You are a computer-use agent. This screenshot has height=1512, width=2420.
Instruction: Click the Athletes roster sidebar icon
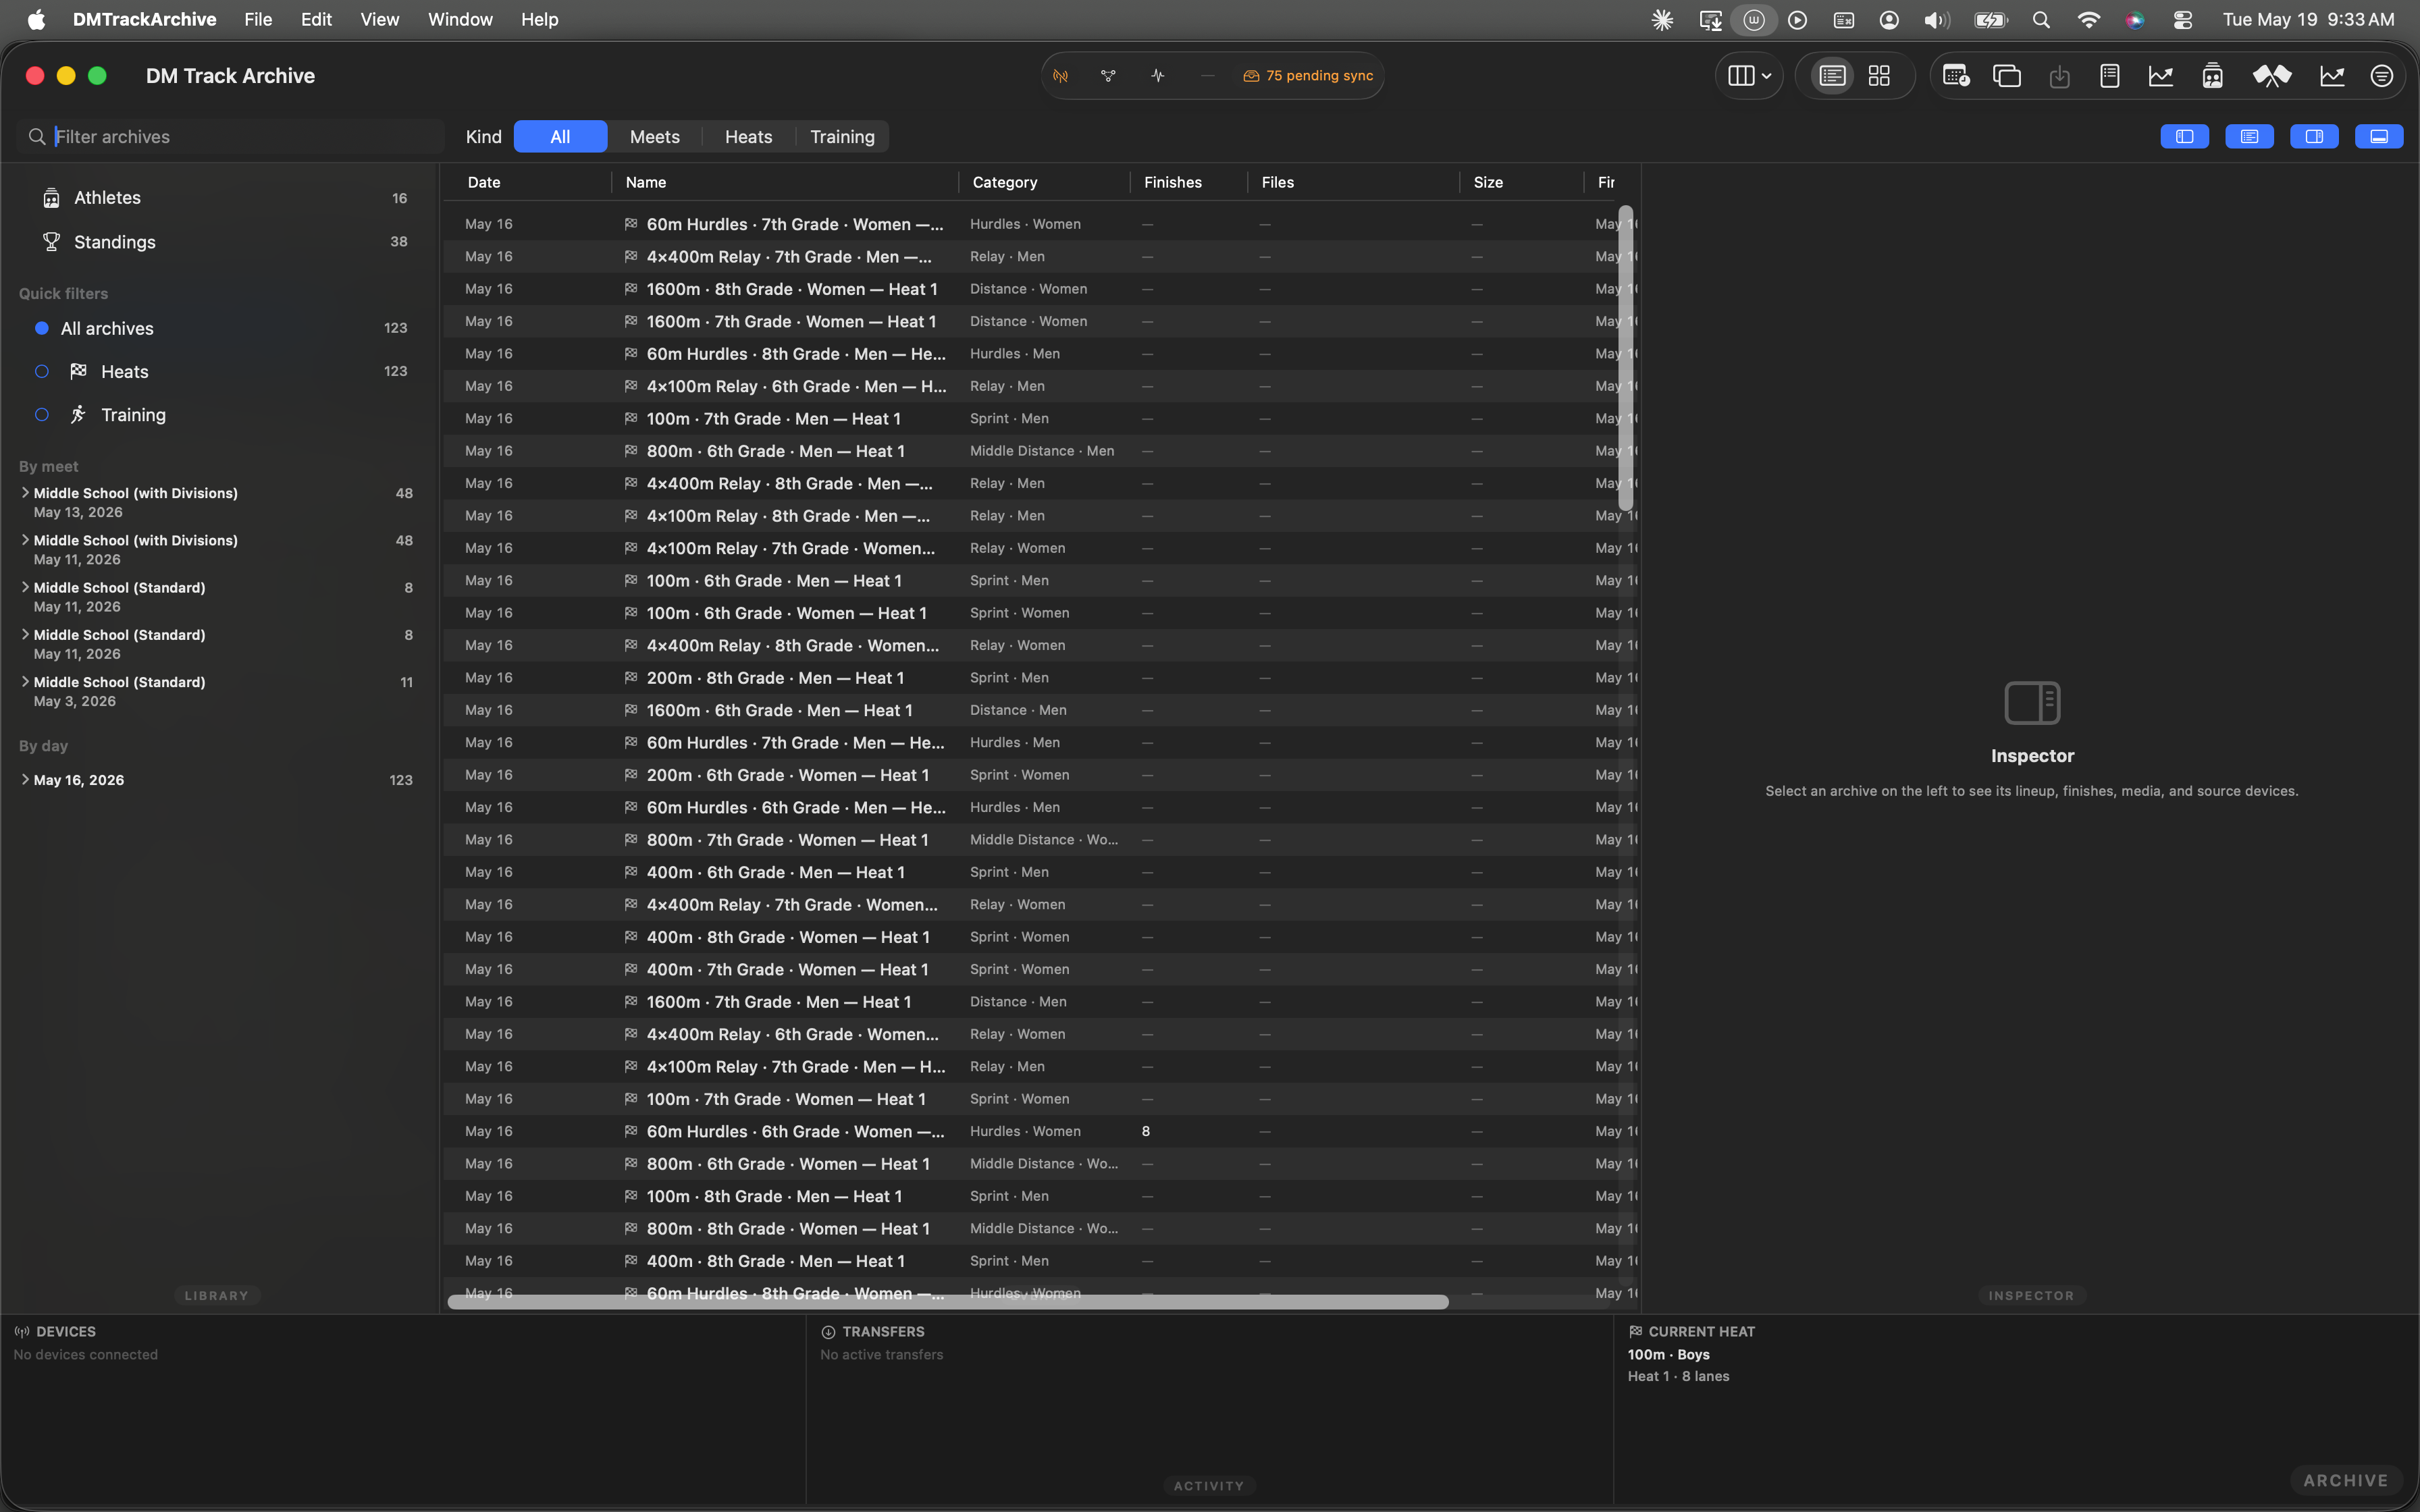(51, 198)
